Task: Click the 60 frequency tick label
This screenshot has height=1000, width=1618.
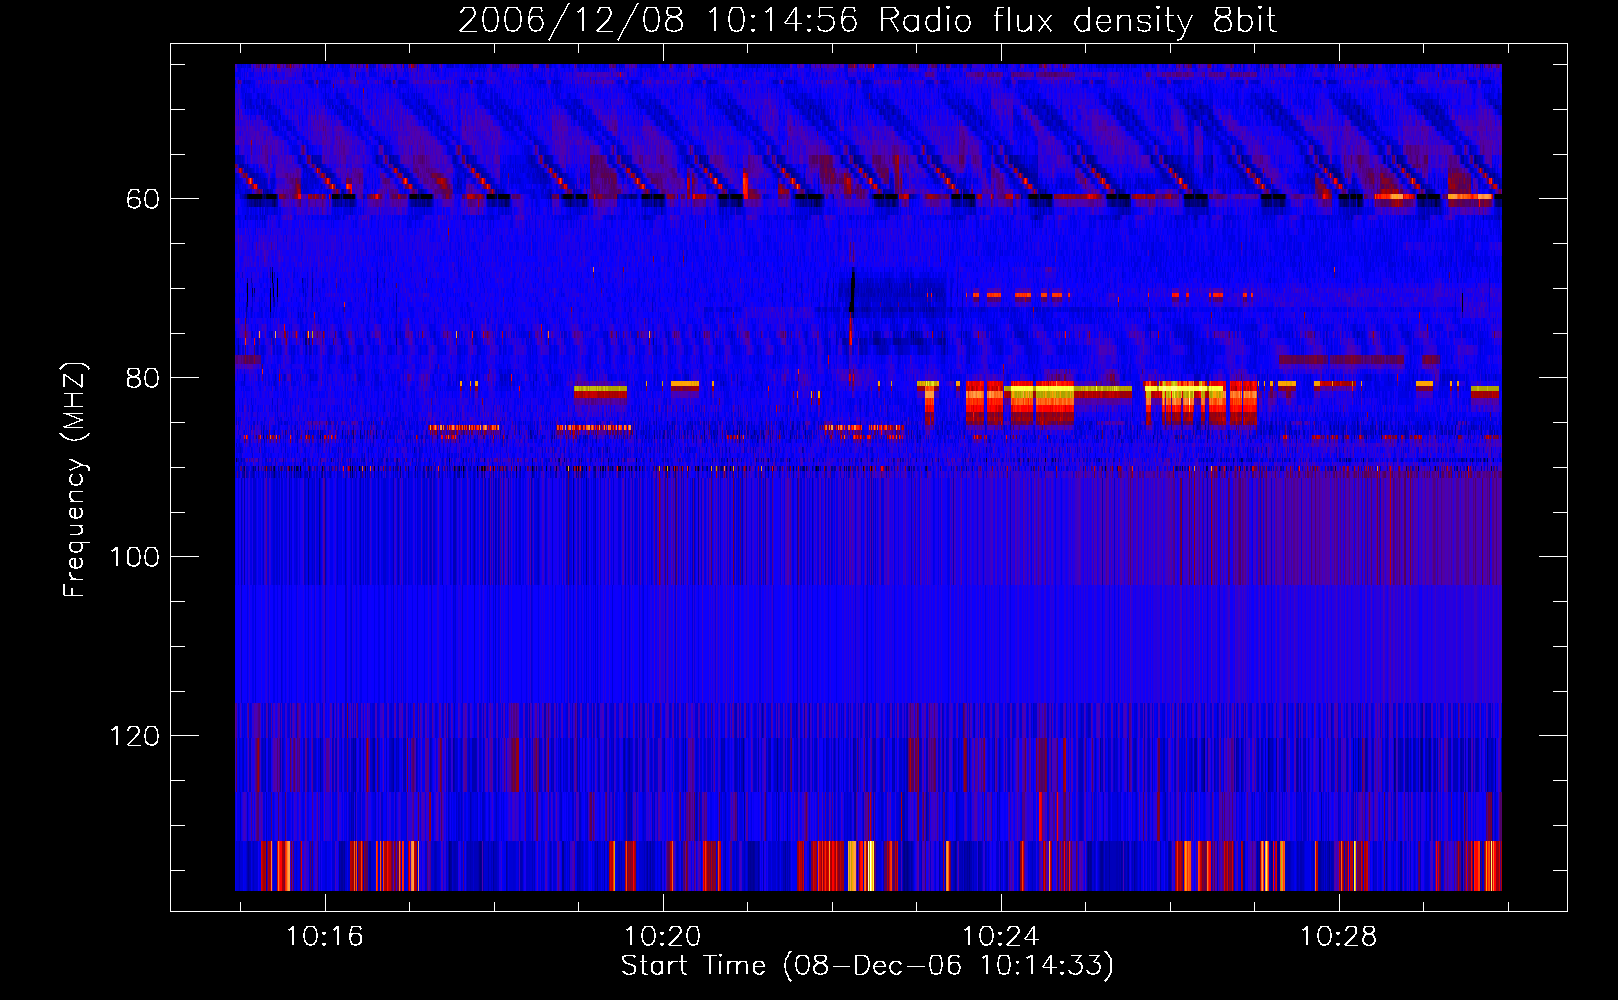Action: (142, 199)
